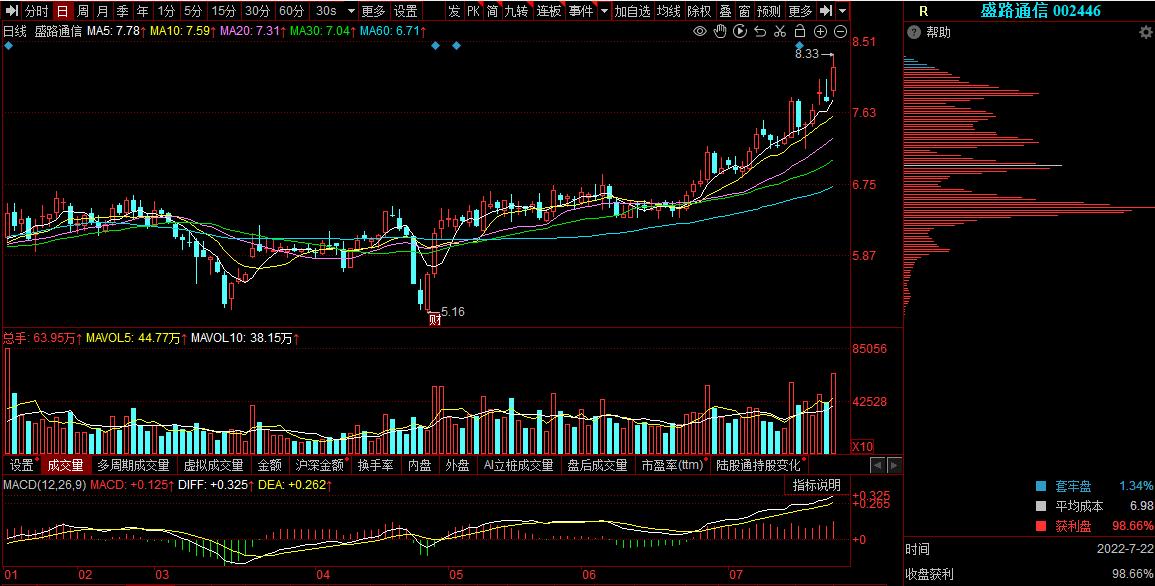Click the 叠 overlay button
The width and height of the screenshot is (1155, 586).
coord(726,11)
